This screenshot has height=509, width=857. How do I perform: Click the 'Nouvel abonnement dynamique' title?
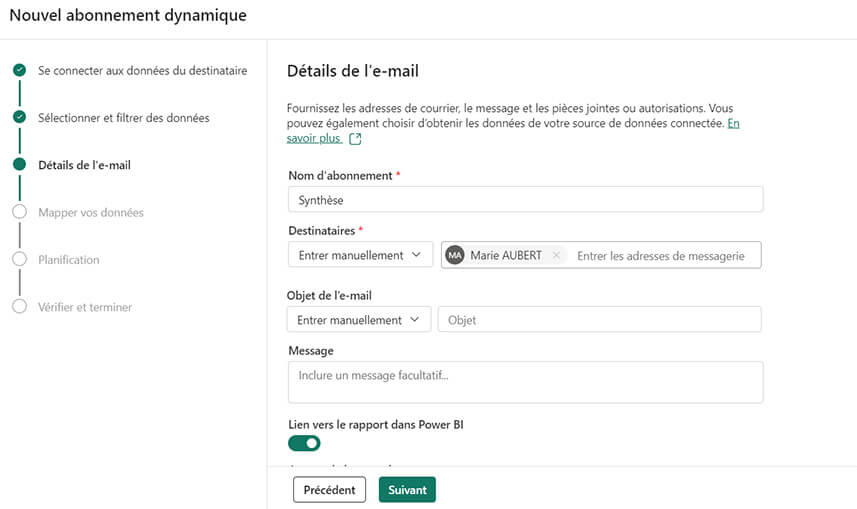click(128, 15)
